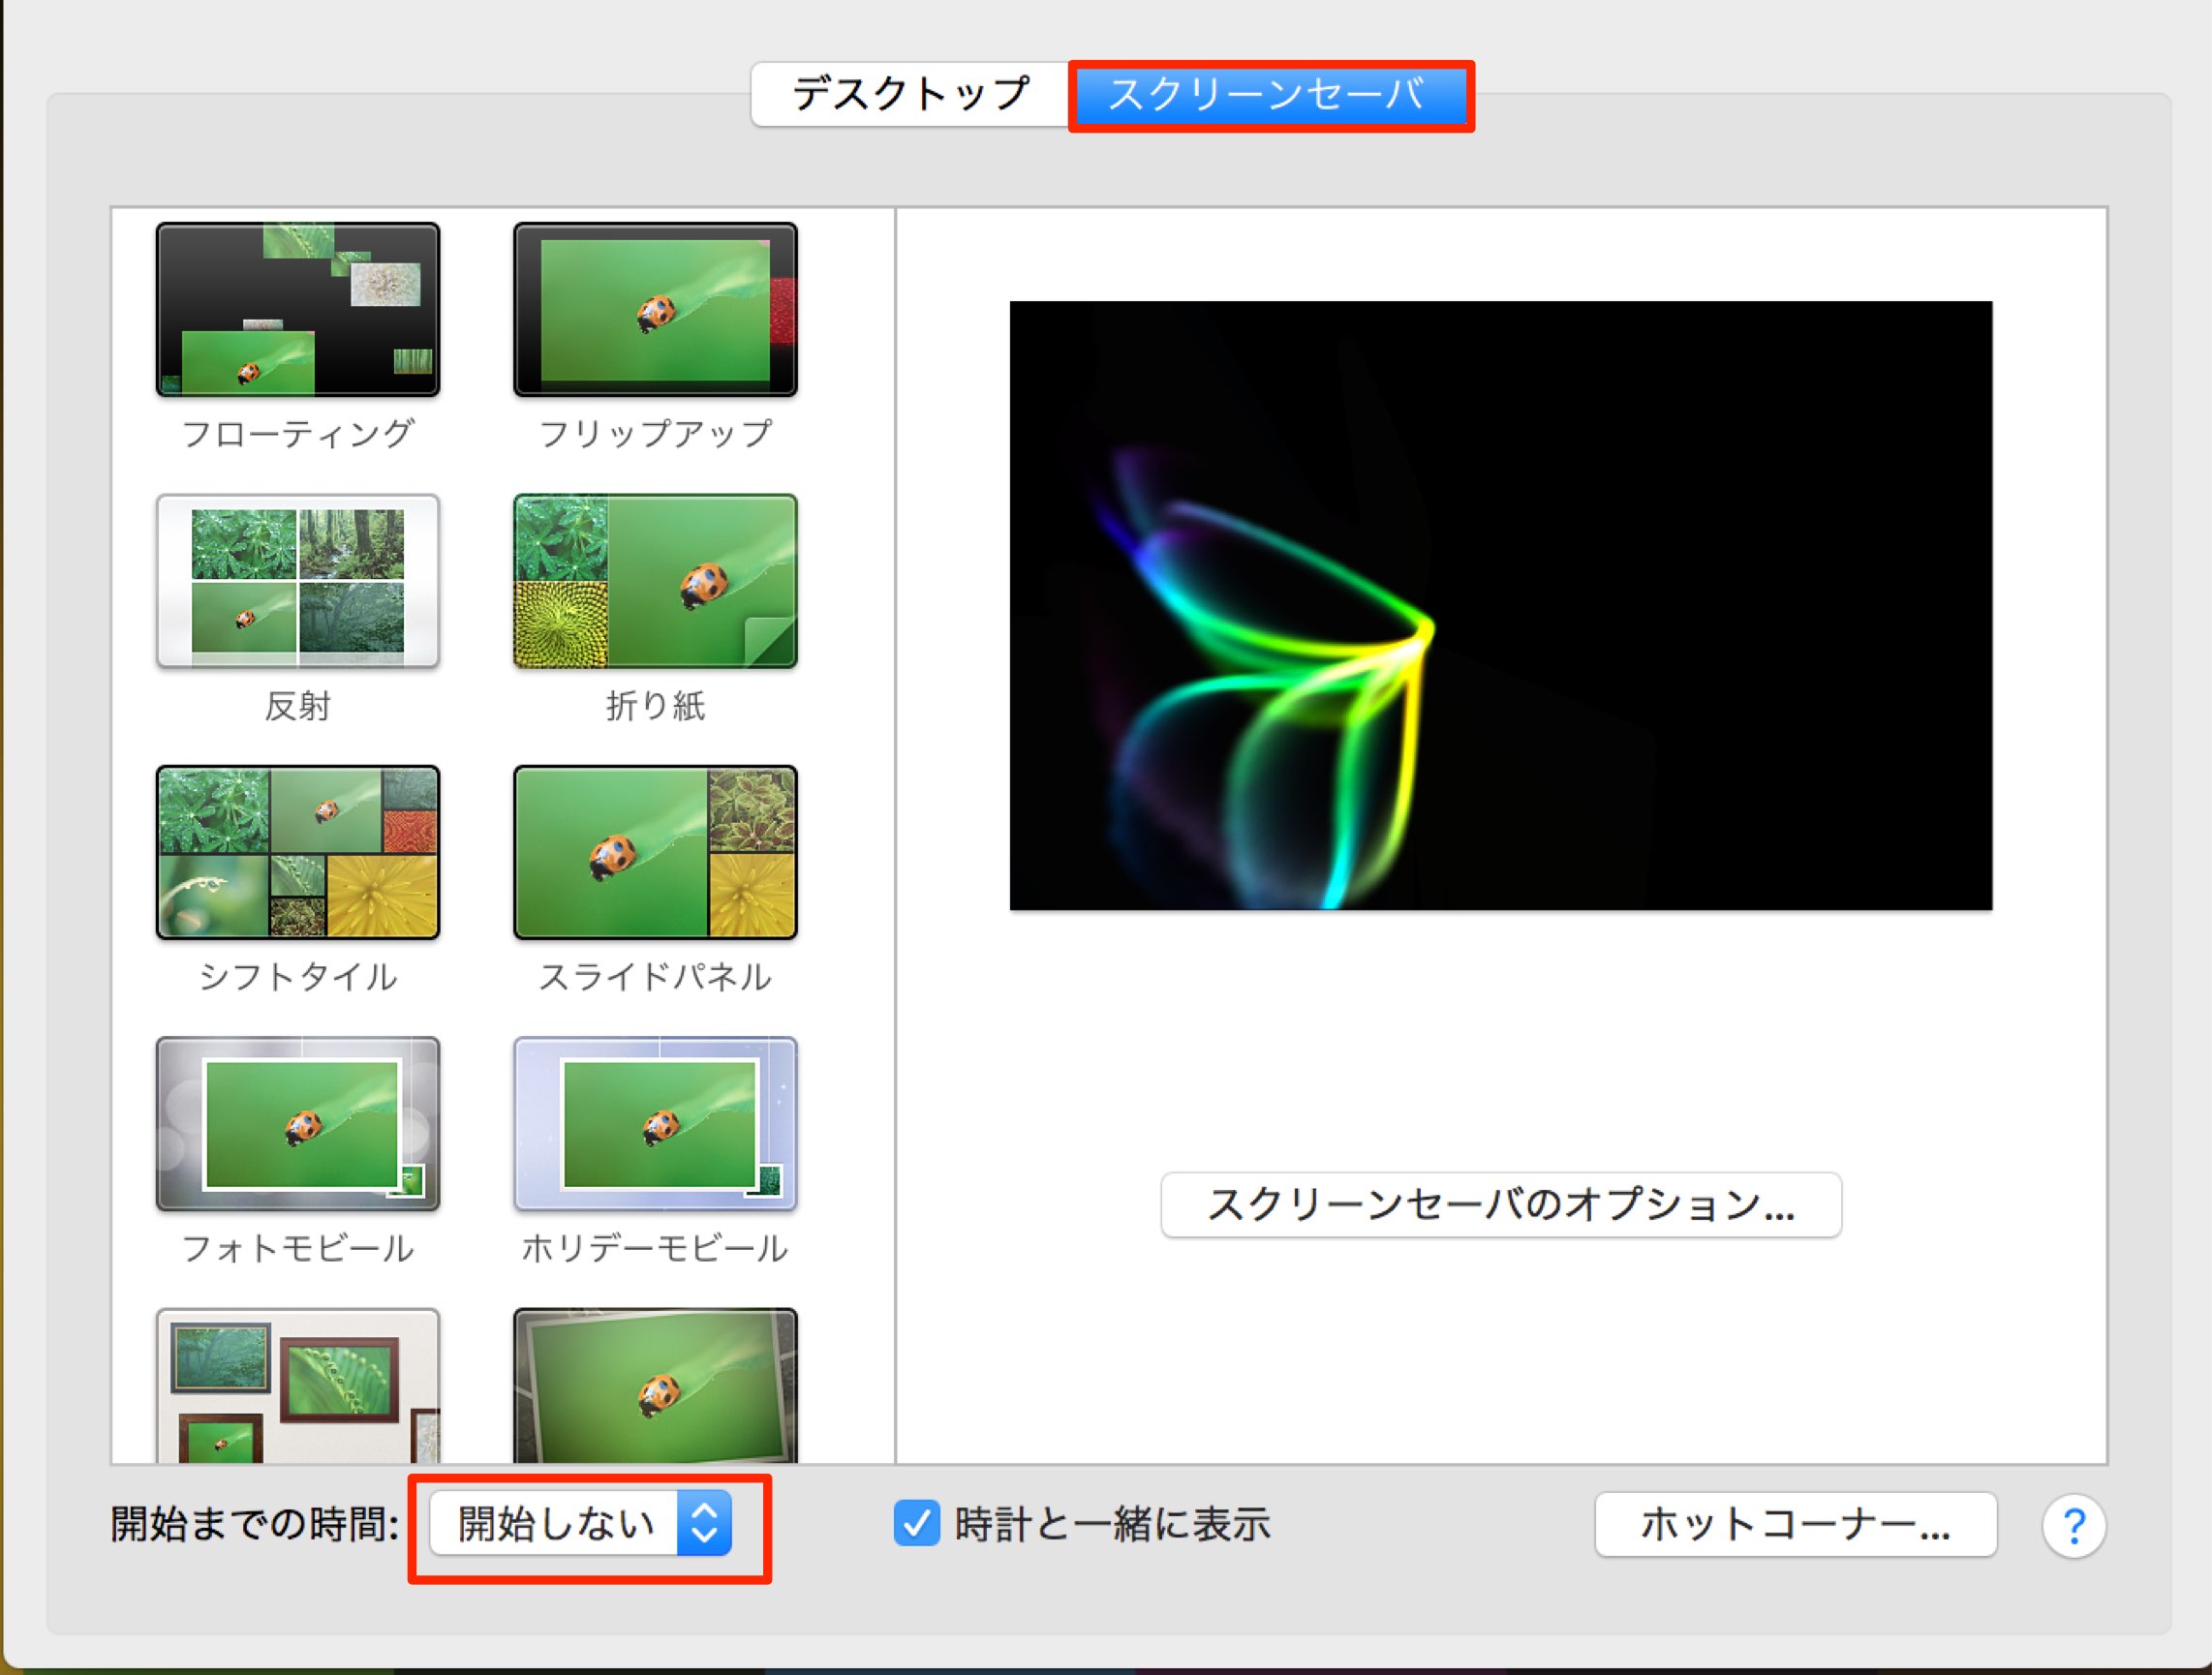Click the ホットコーナー button

[x=1796, y=1524]
